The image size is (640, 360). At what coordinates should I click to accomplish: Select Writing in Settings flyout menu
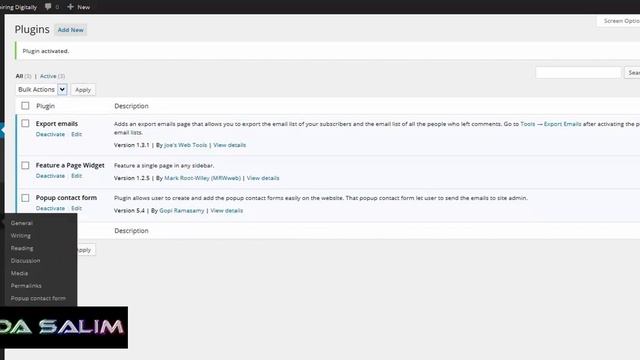click(21, 236)
